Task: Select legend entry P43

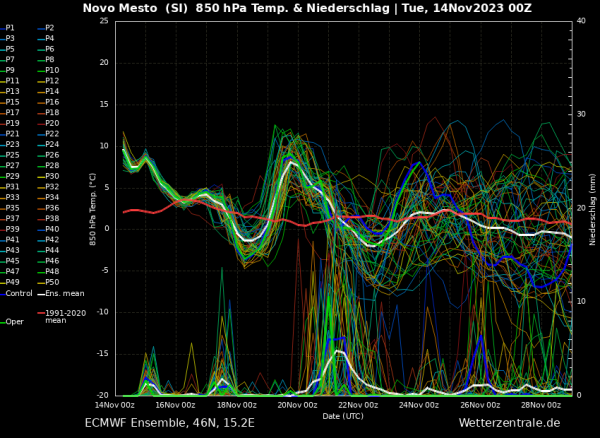Action: [10, 250]
